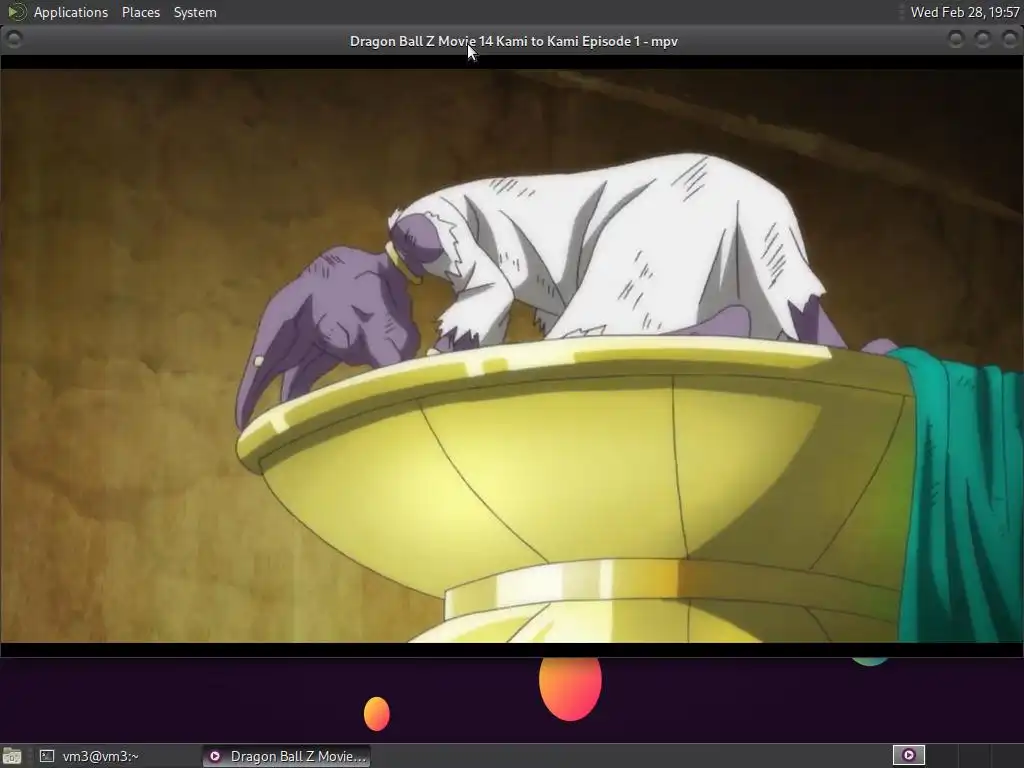1024x768 pixels.
Task: Close the mpv window
Action: click(1009, 40)
